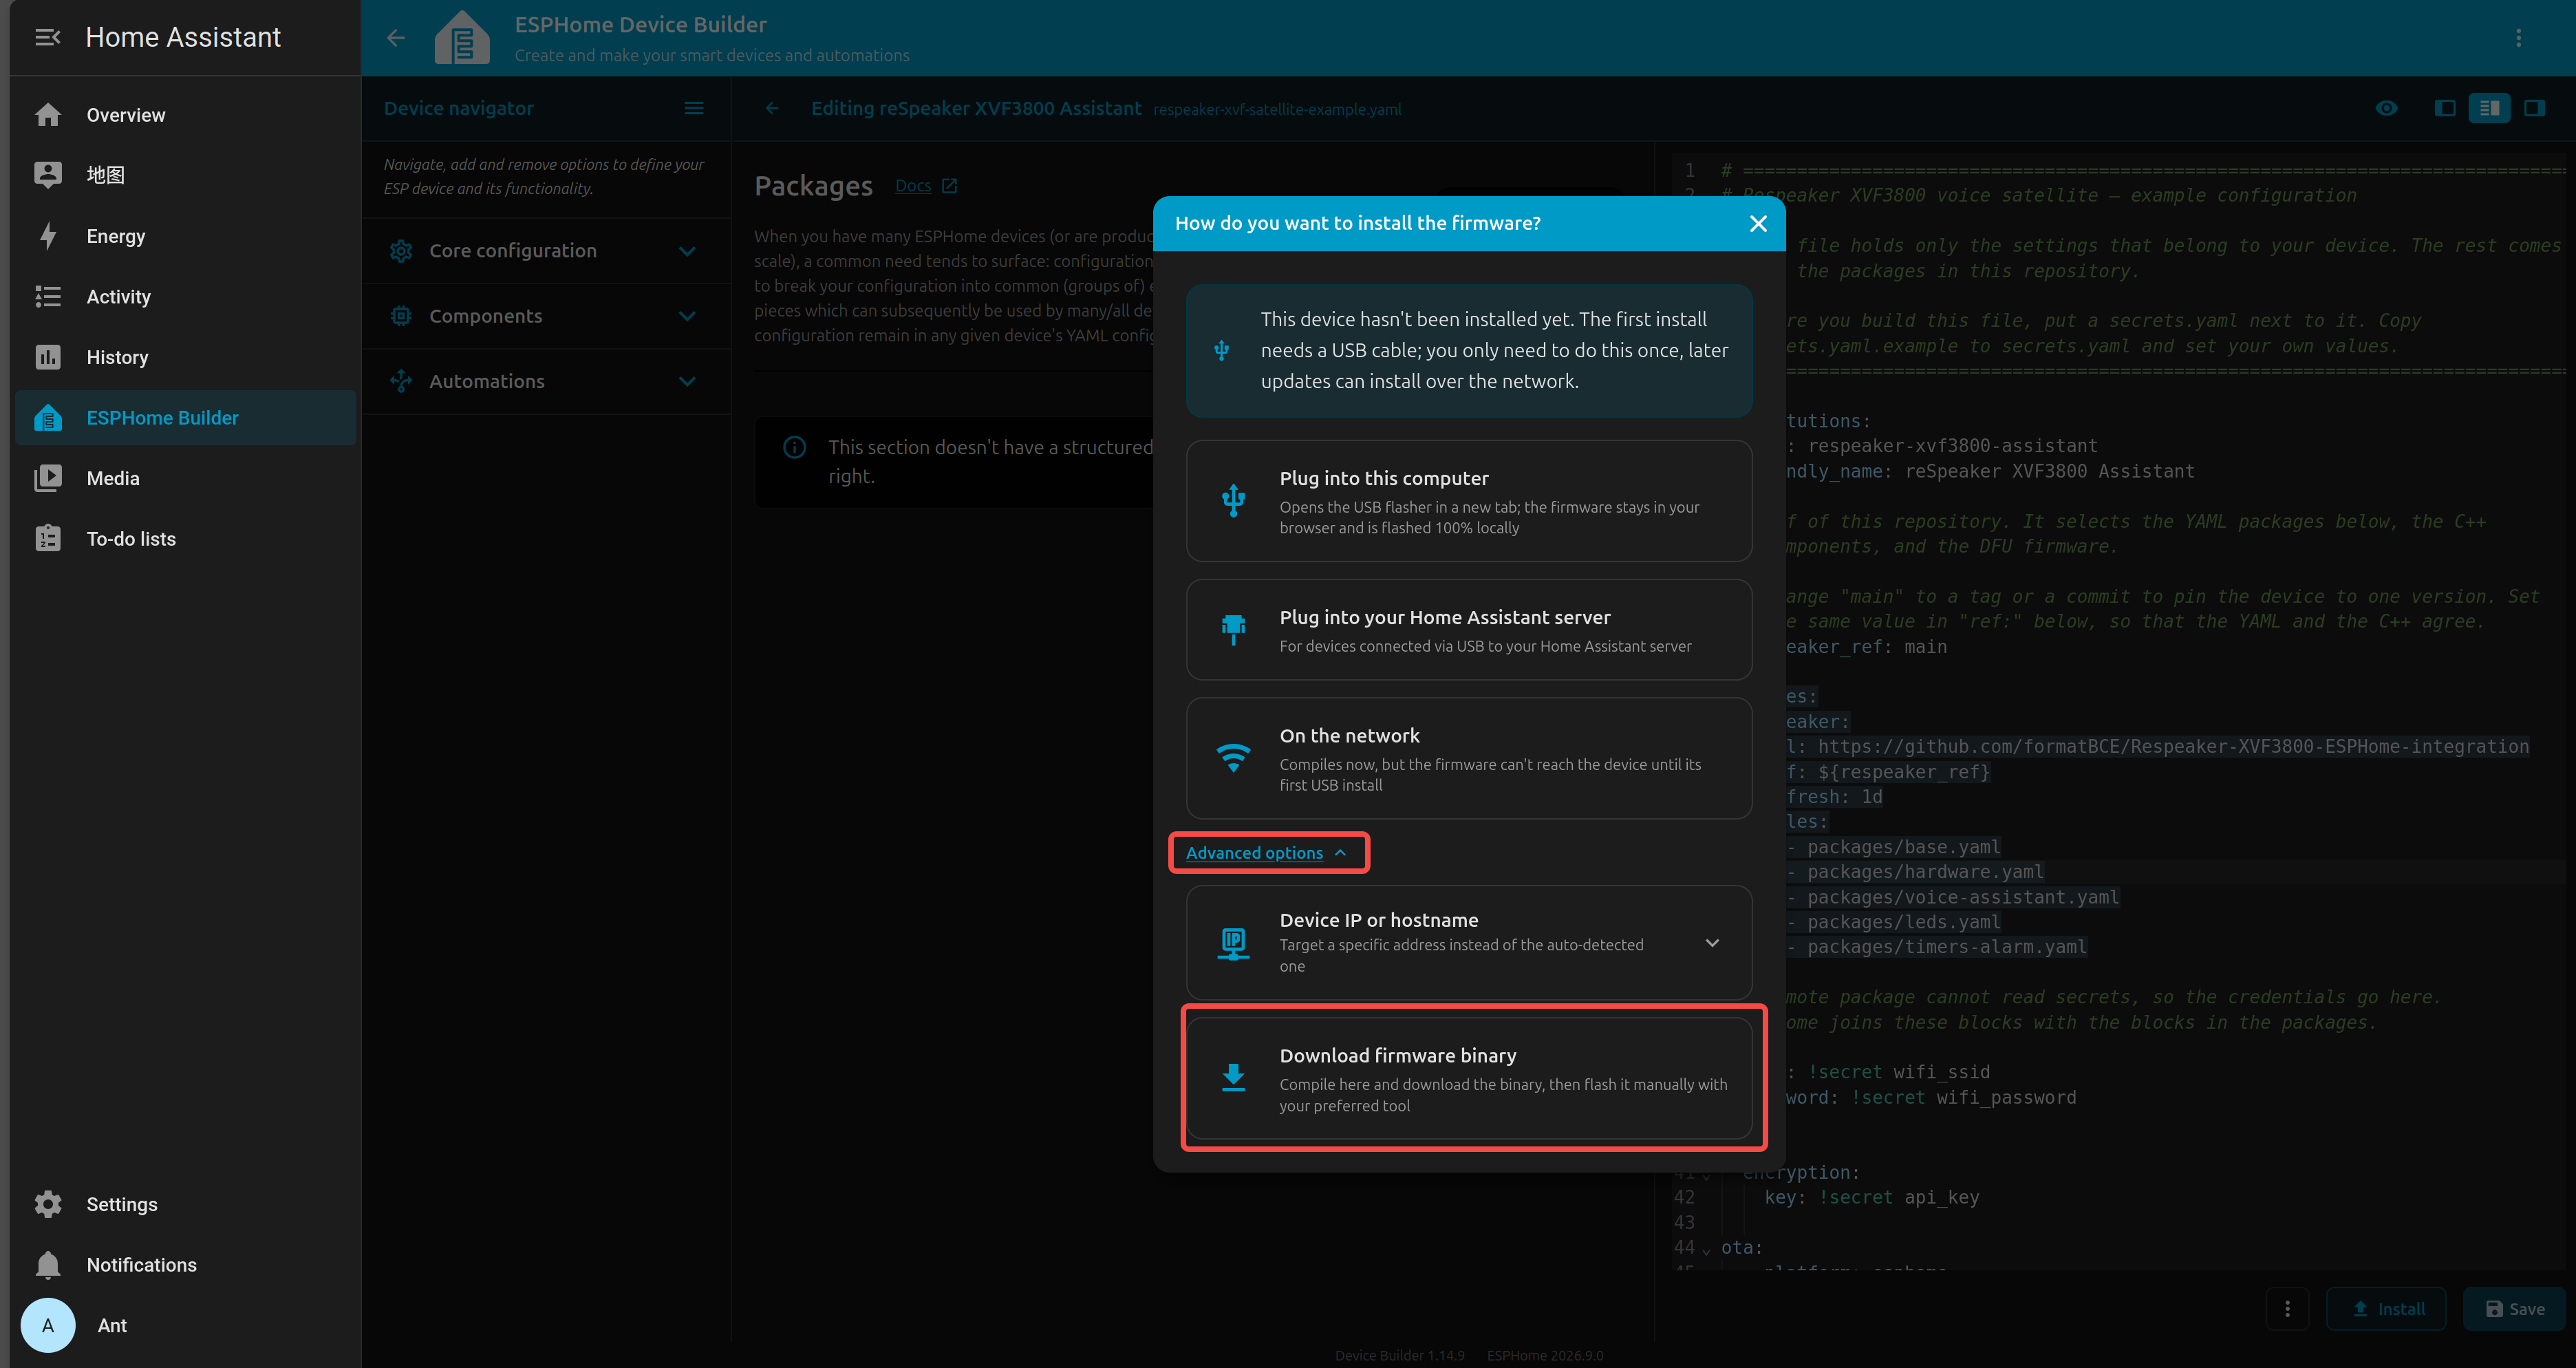Open the History panel
2576x1368 pixels.
[x=186, y=357]
